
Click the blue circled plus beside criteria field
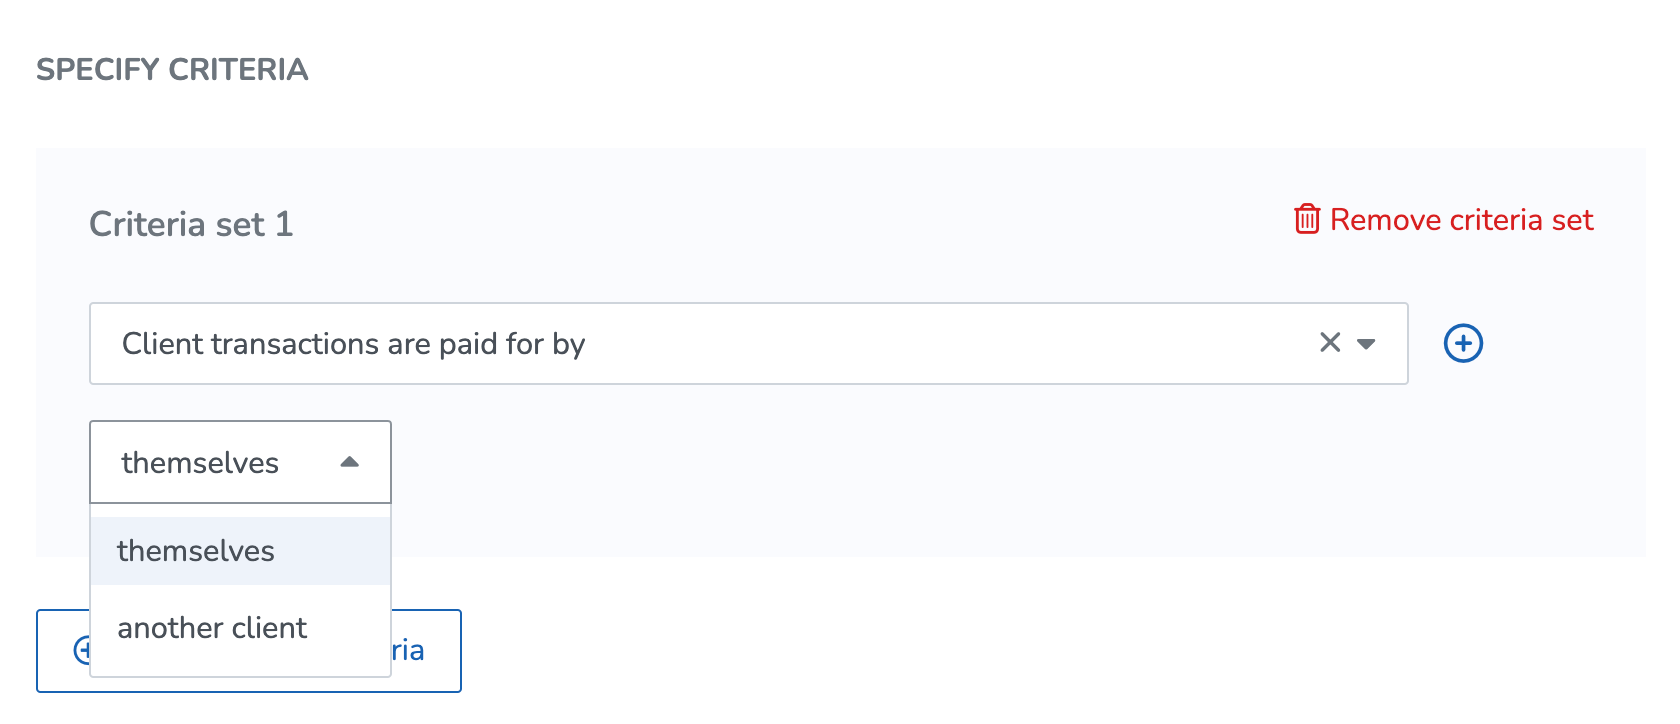[1463, 344]
